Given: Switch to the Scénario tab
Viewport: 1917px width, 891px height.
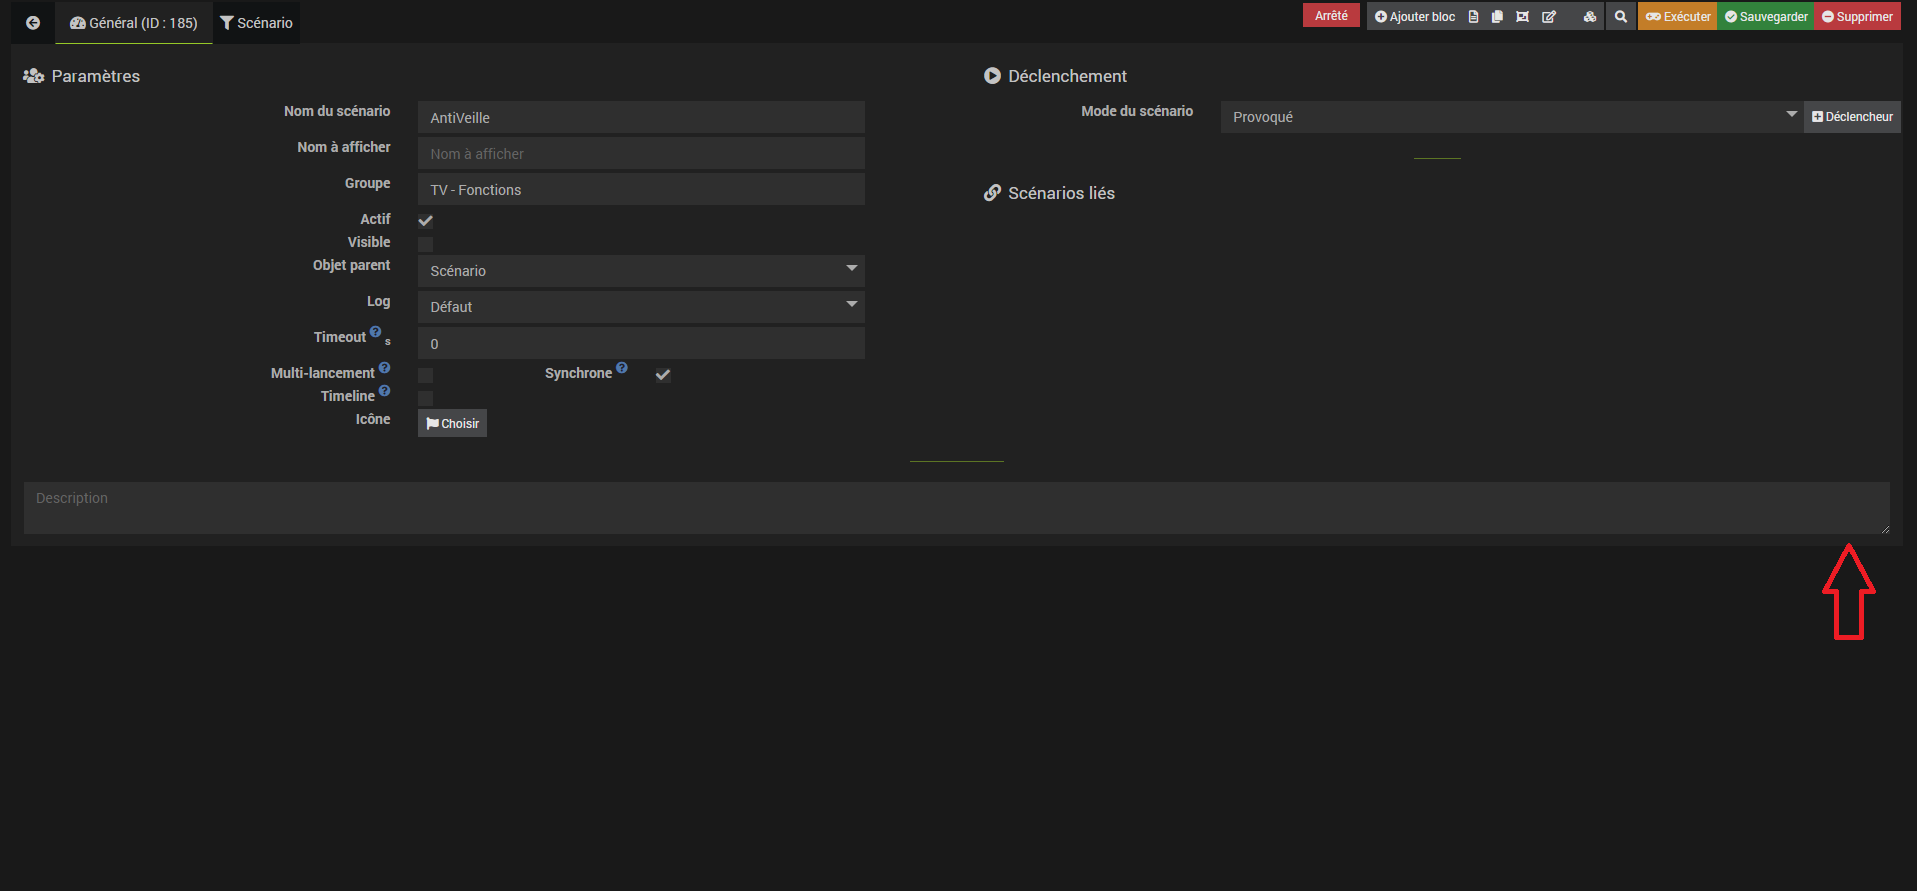Looking at the screenshot, I should click(256, 23).
